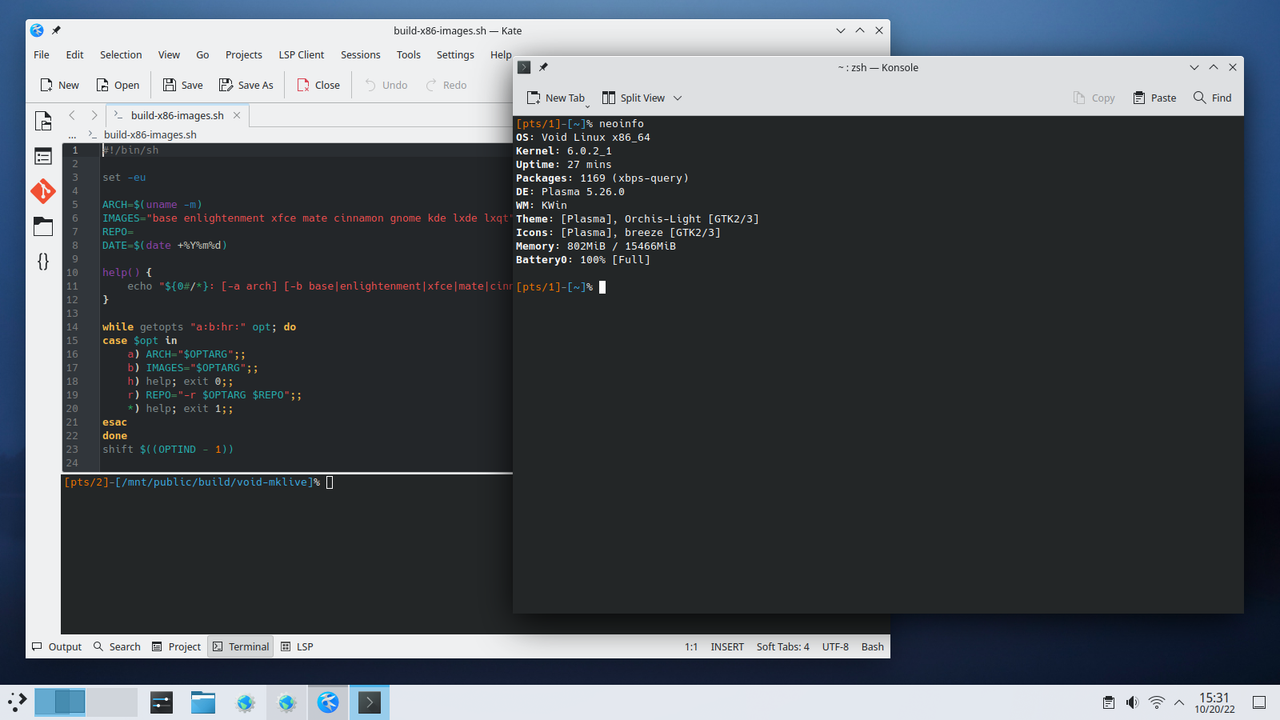Click Open file in Kate toolbar

point(117,85)
